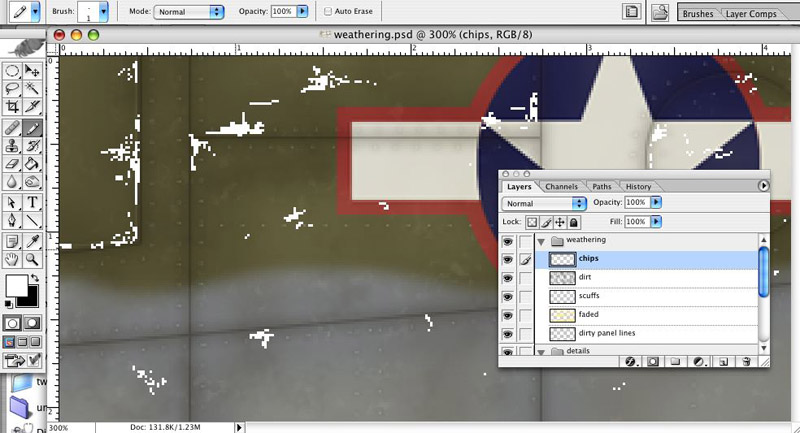Hide the chips layer
800x433 pixels.
pos(508,260)
